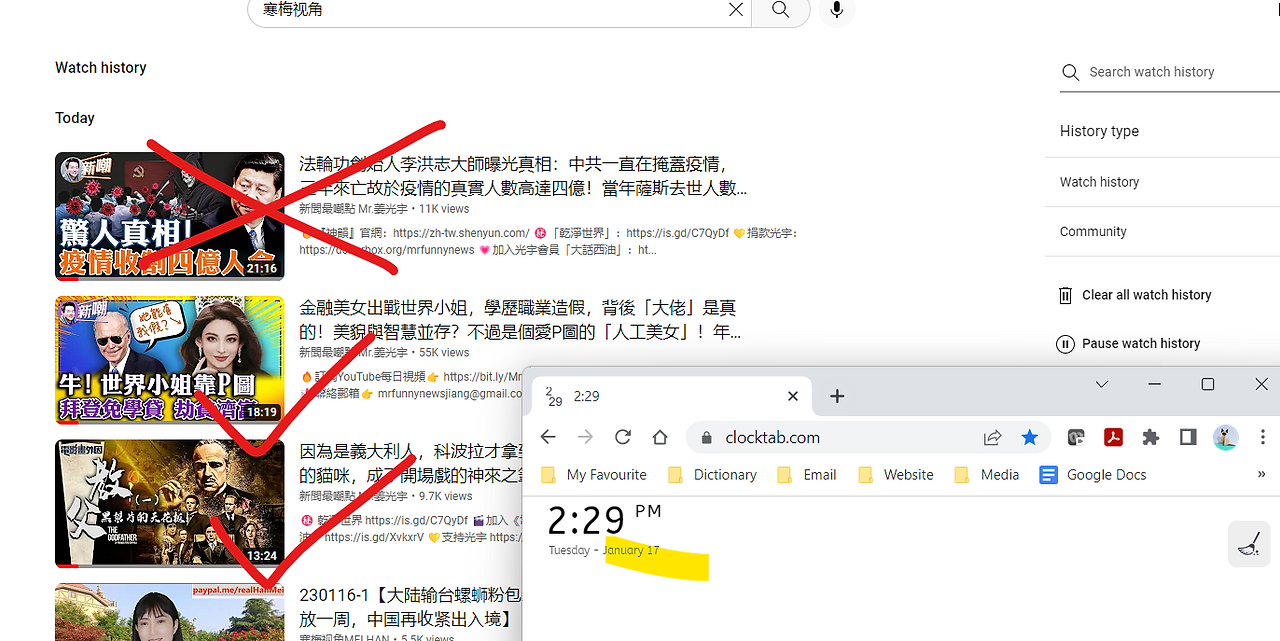The width and height of the screenshot is (1280, 641).
Task: Open the Extensions puzzle piece menu
Action: 1151,437
